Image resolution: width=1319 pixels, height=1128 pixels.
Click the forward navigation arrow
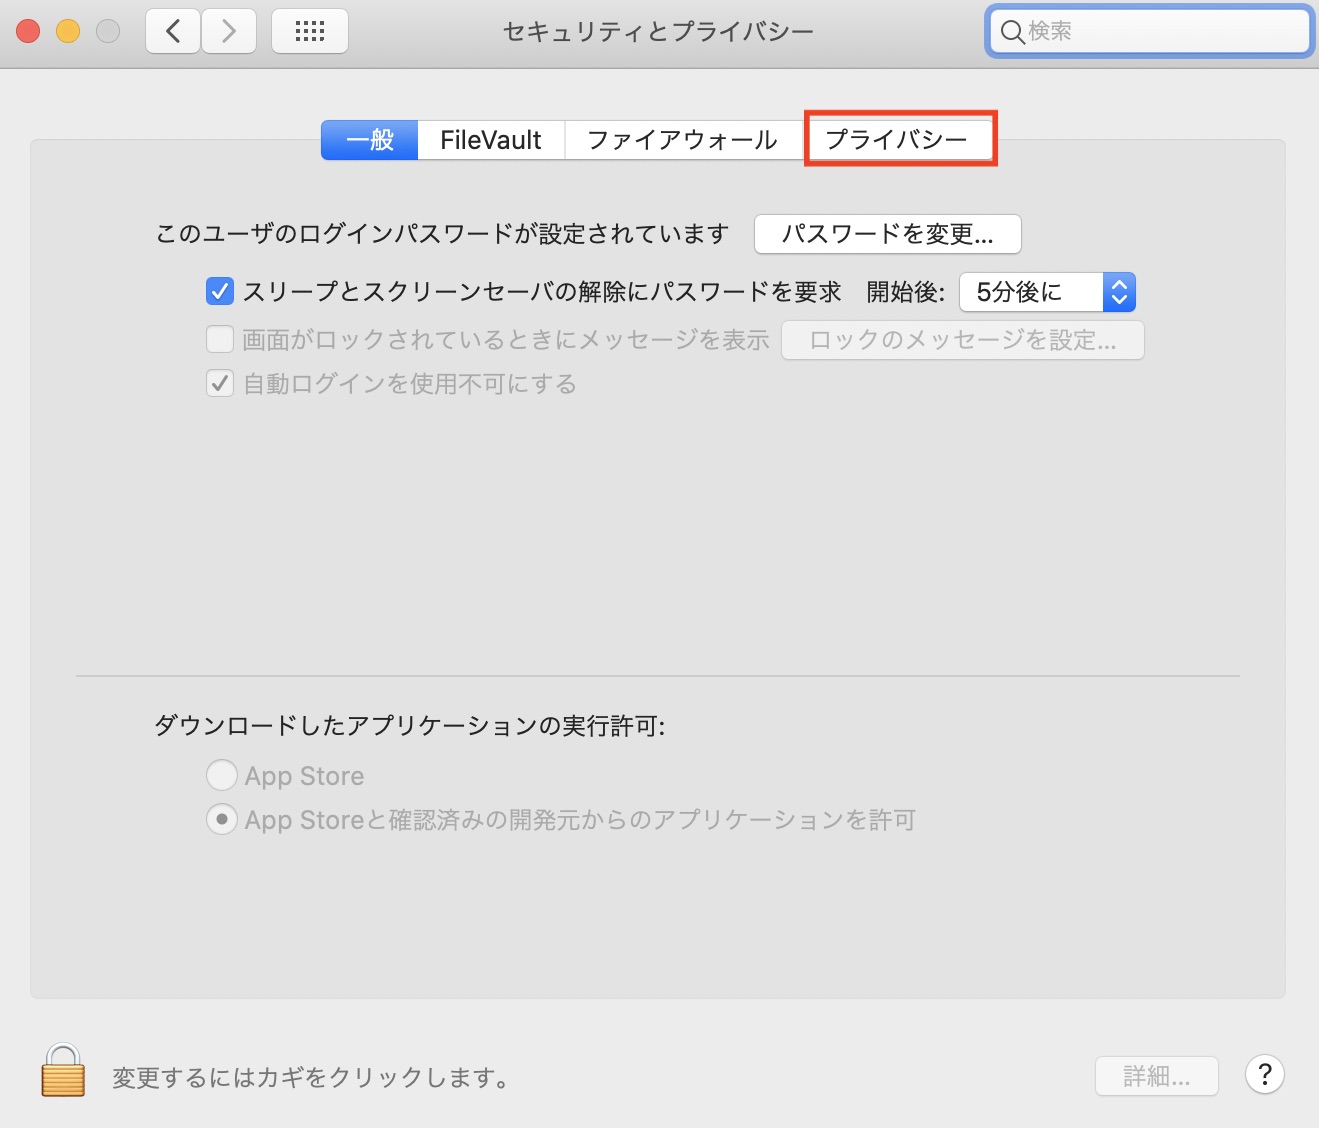[229, 32]
